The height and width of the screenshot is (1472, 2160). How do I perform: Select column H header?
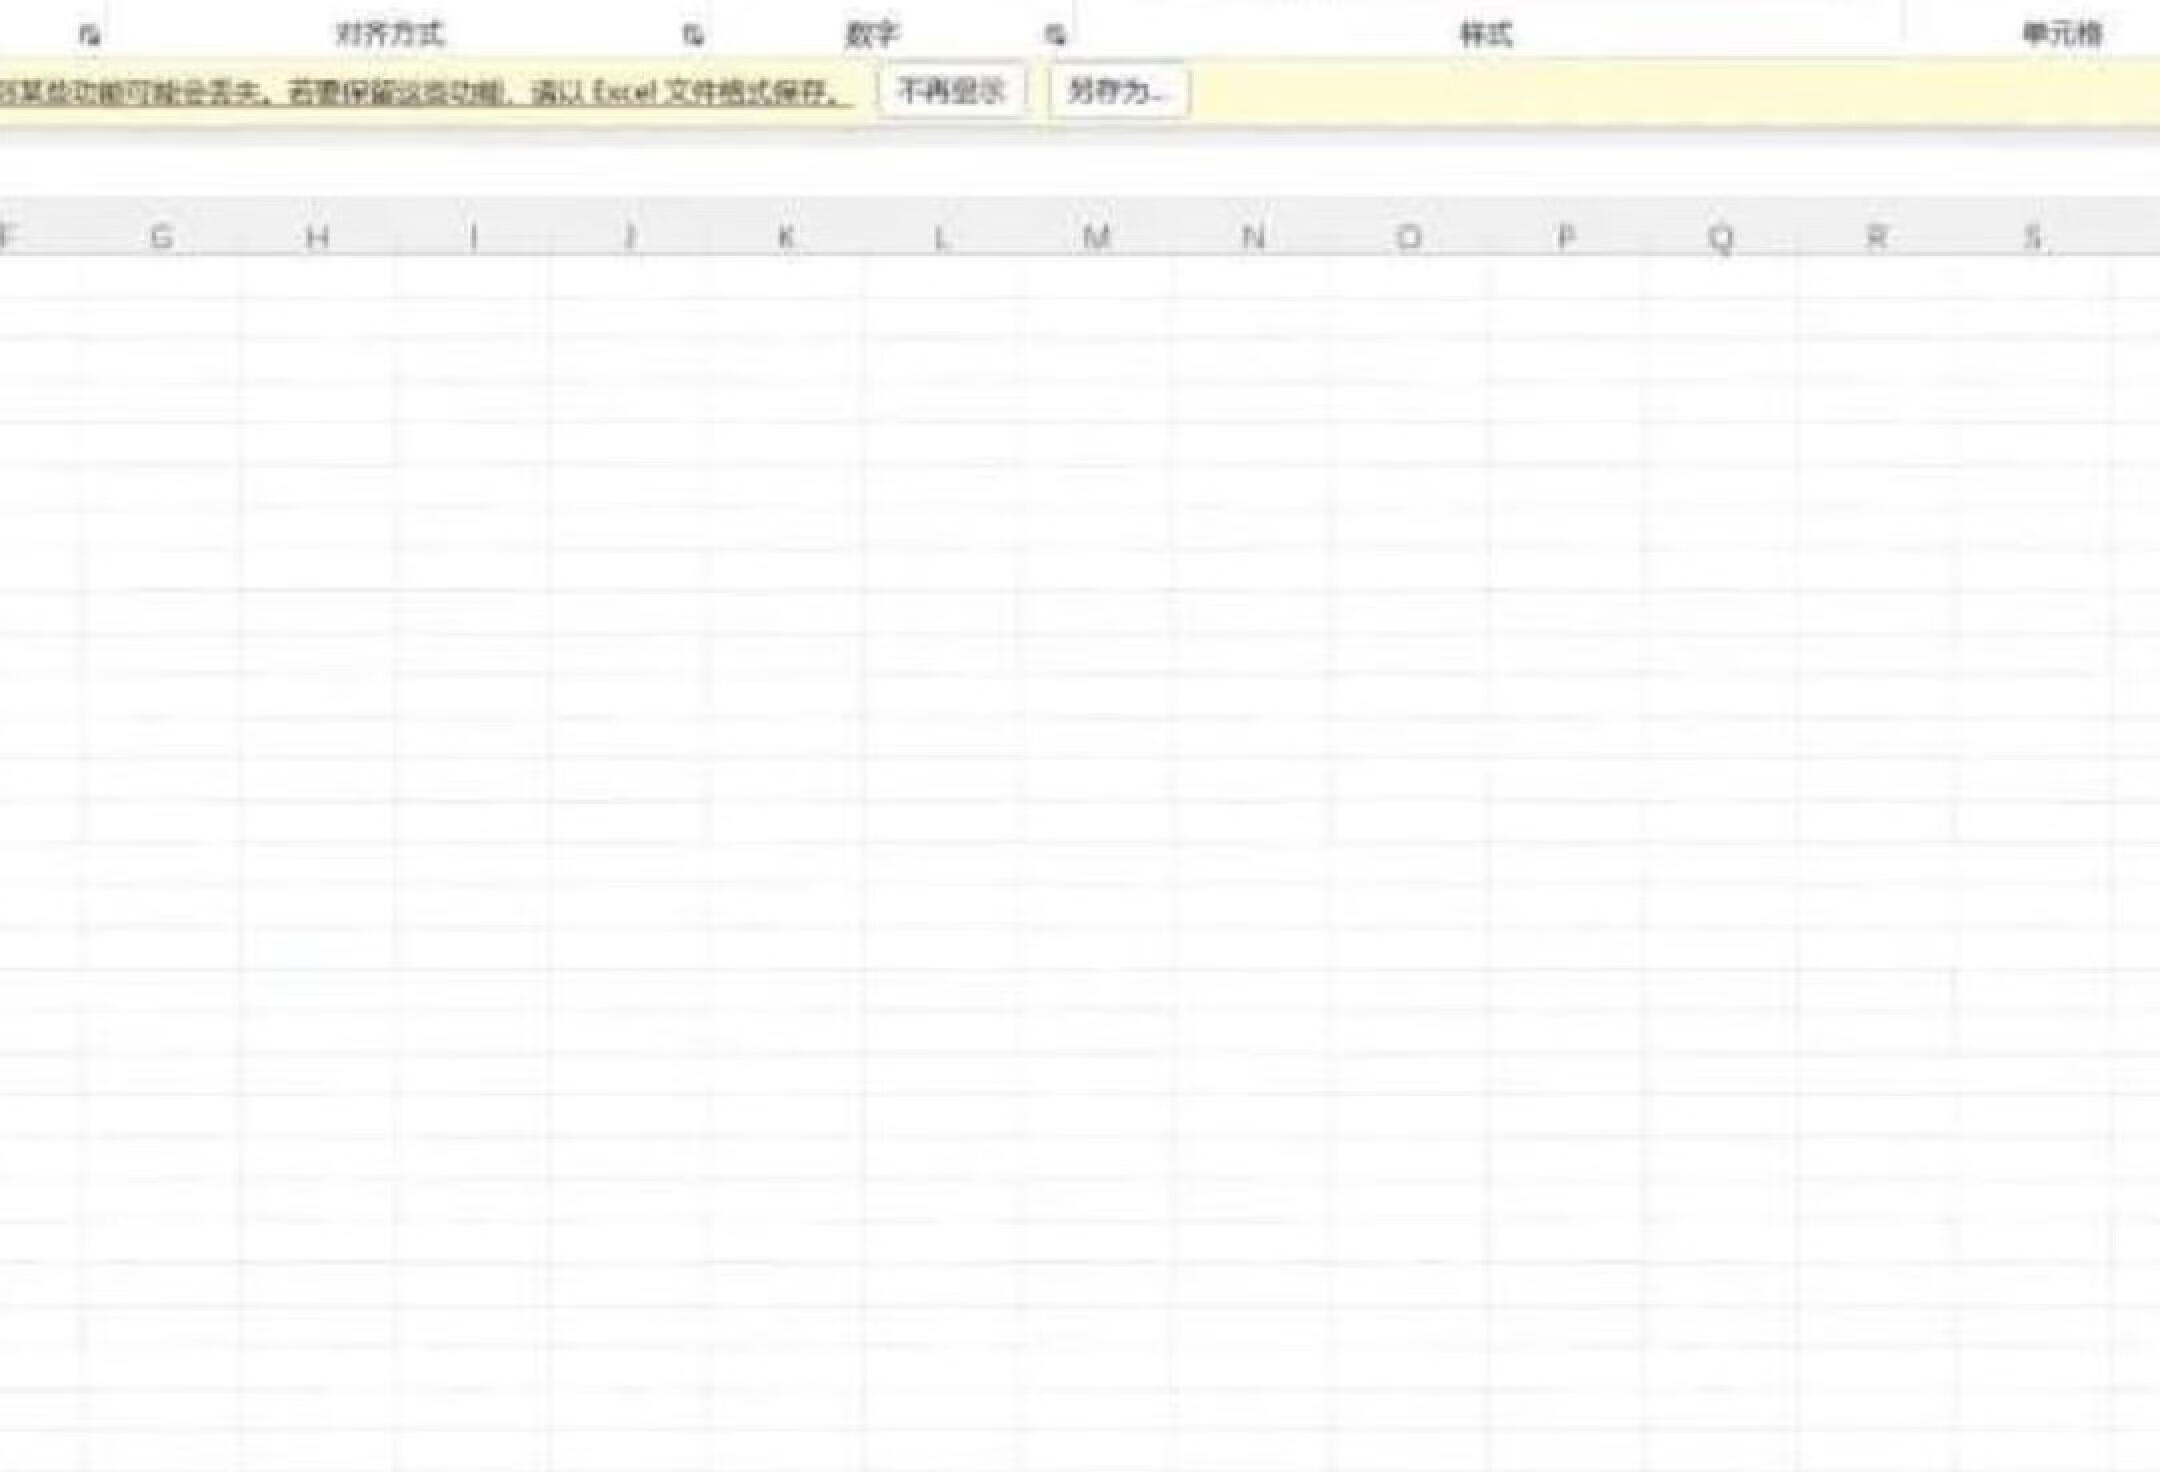tap(318, 237)
